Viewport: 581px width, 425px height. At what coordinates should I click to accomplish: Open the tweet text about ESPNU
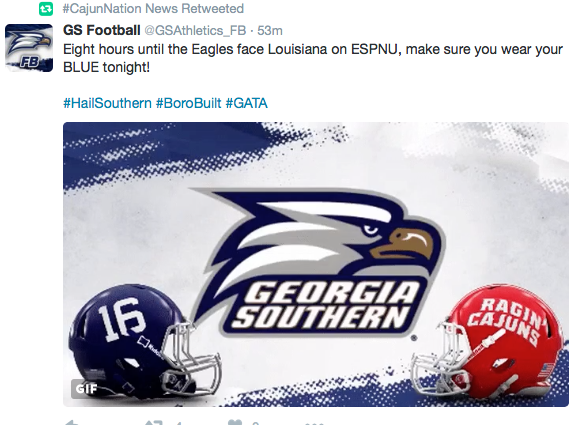point(313,58)
